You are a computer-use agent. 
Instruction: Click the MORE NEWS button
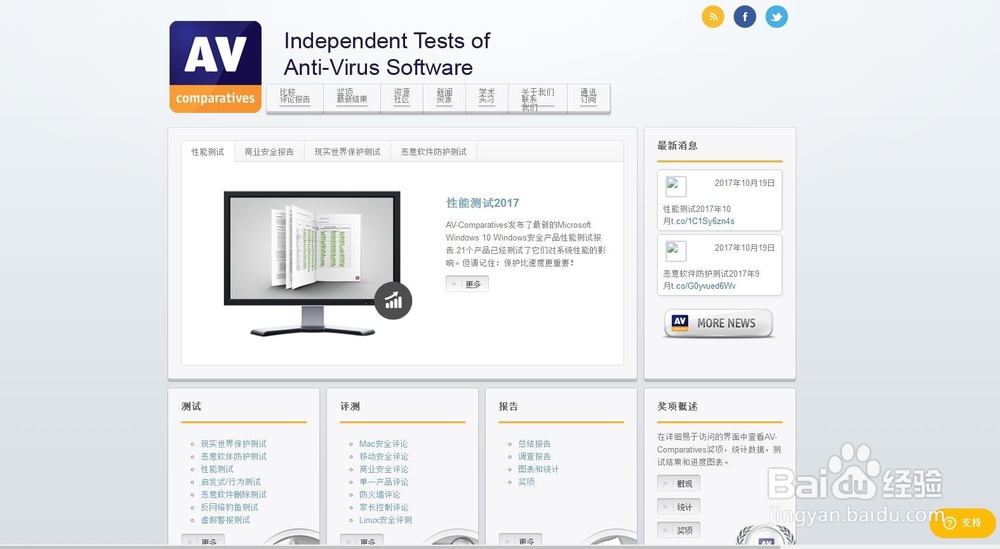(x=718, y=323)
